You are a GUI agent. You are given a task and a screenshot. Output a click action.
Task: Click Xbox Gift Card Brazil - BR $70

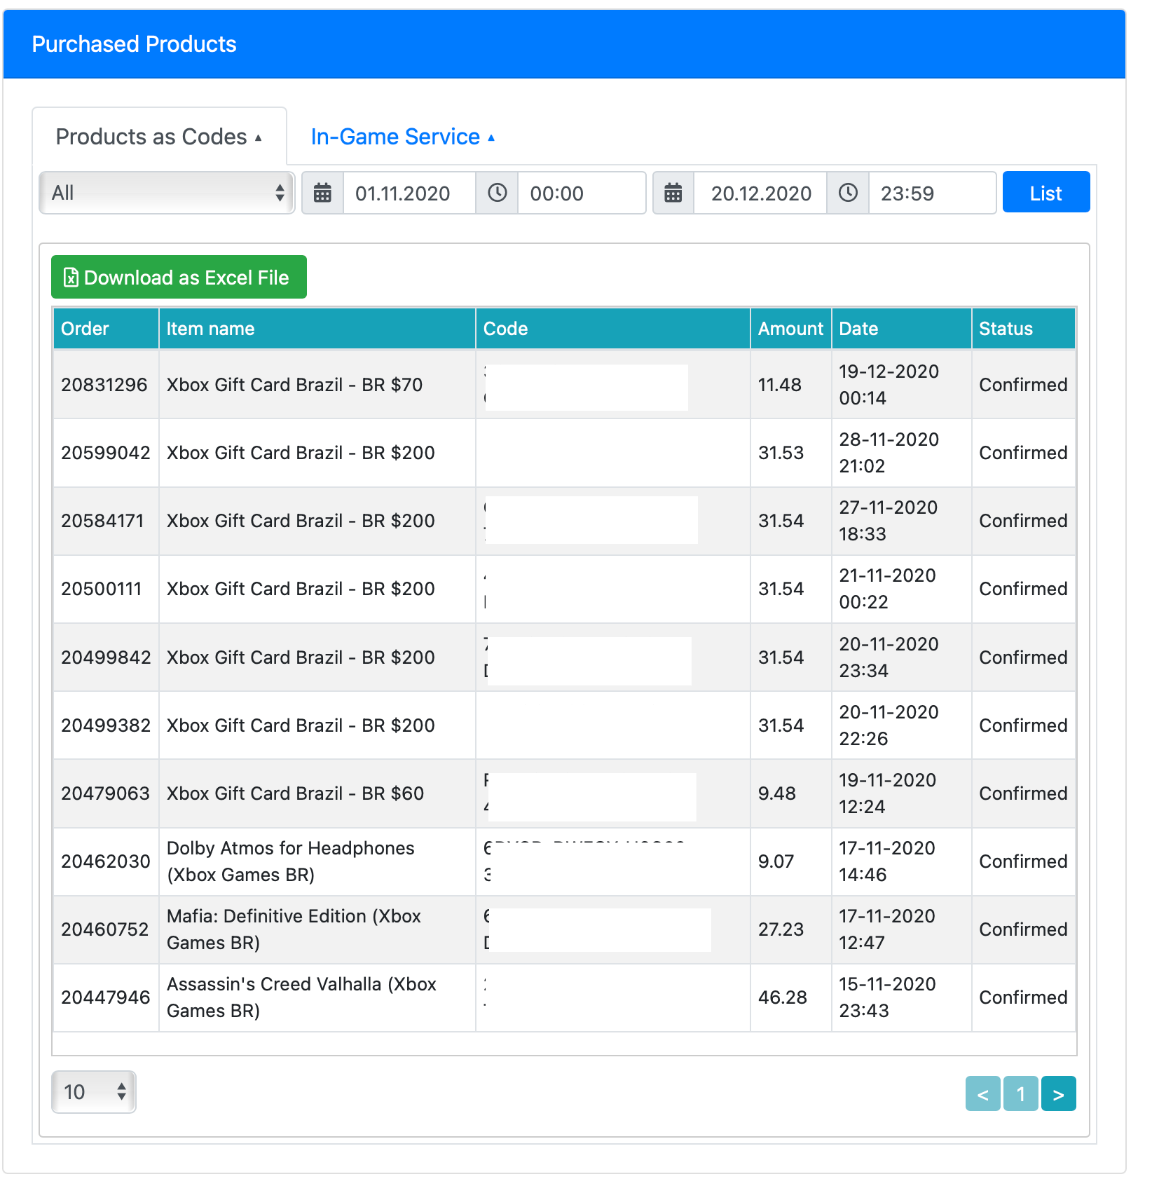(295, 385)
